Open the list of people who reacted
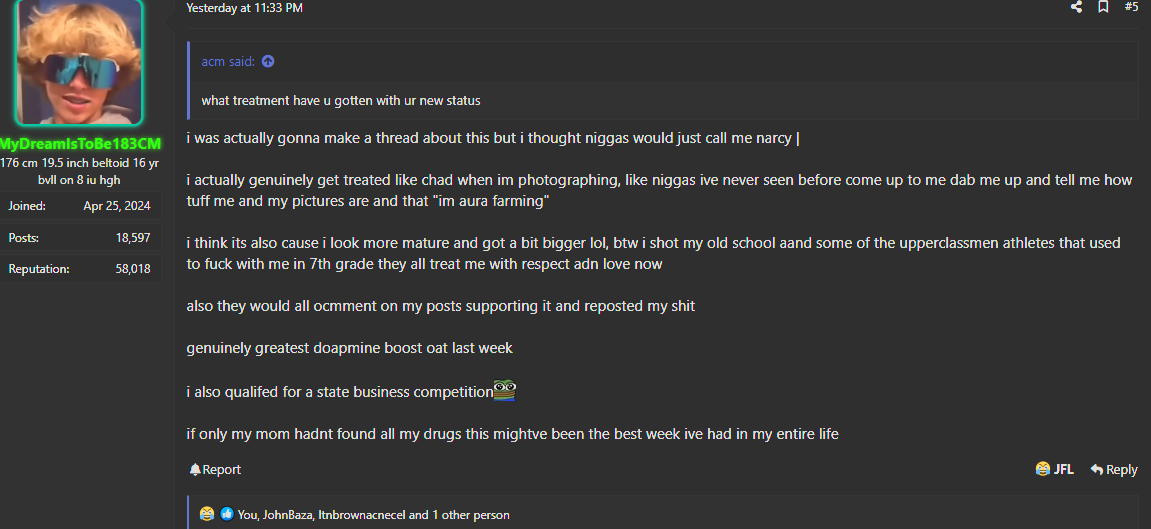 coord(373,515)
